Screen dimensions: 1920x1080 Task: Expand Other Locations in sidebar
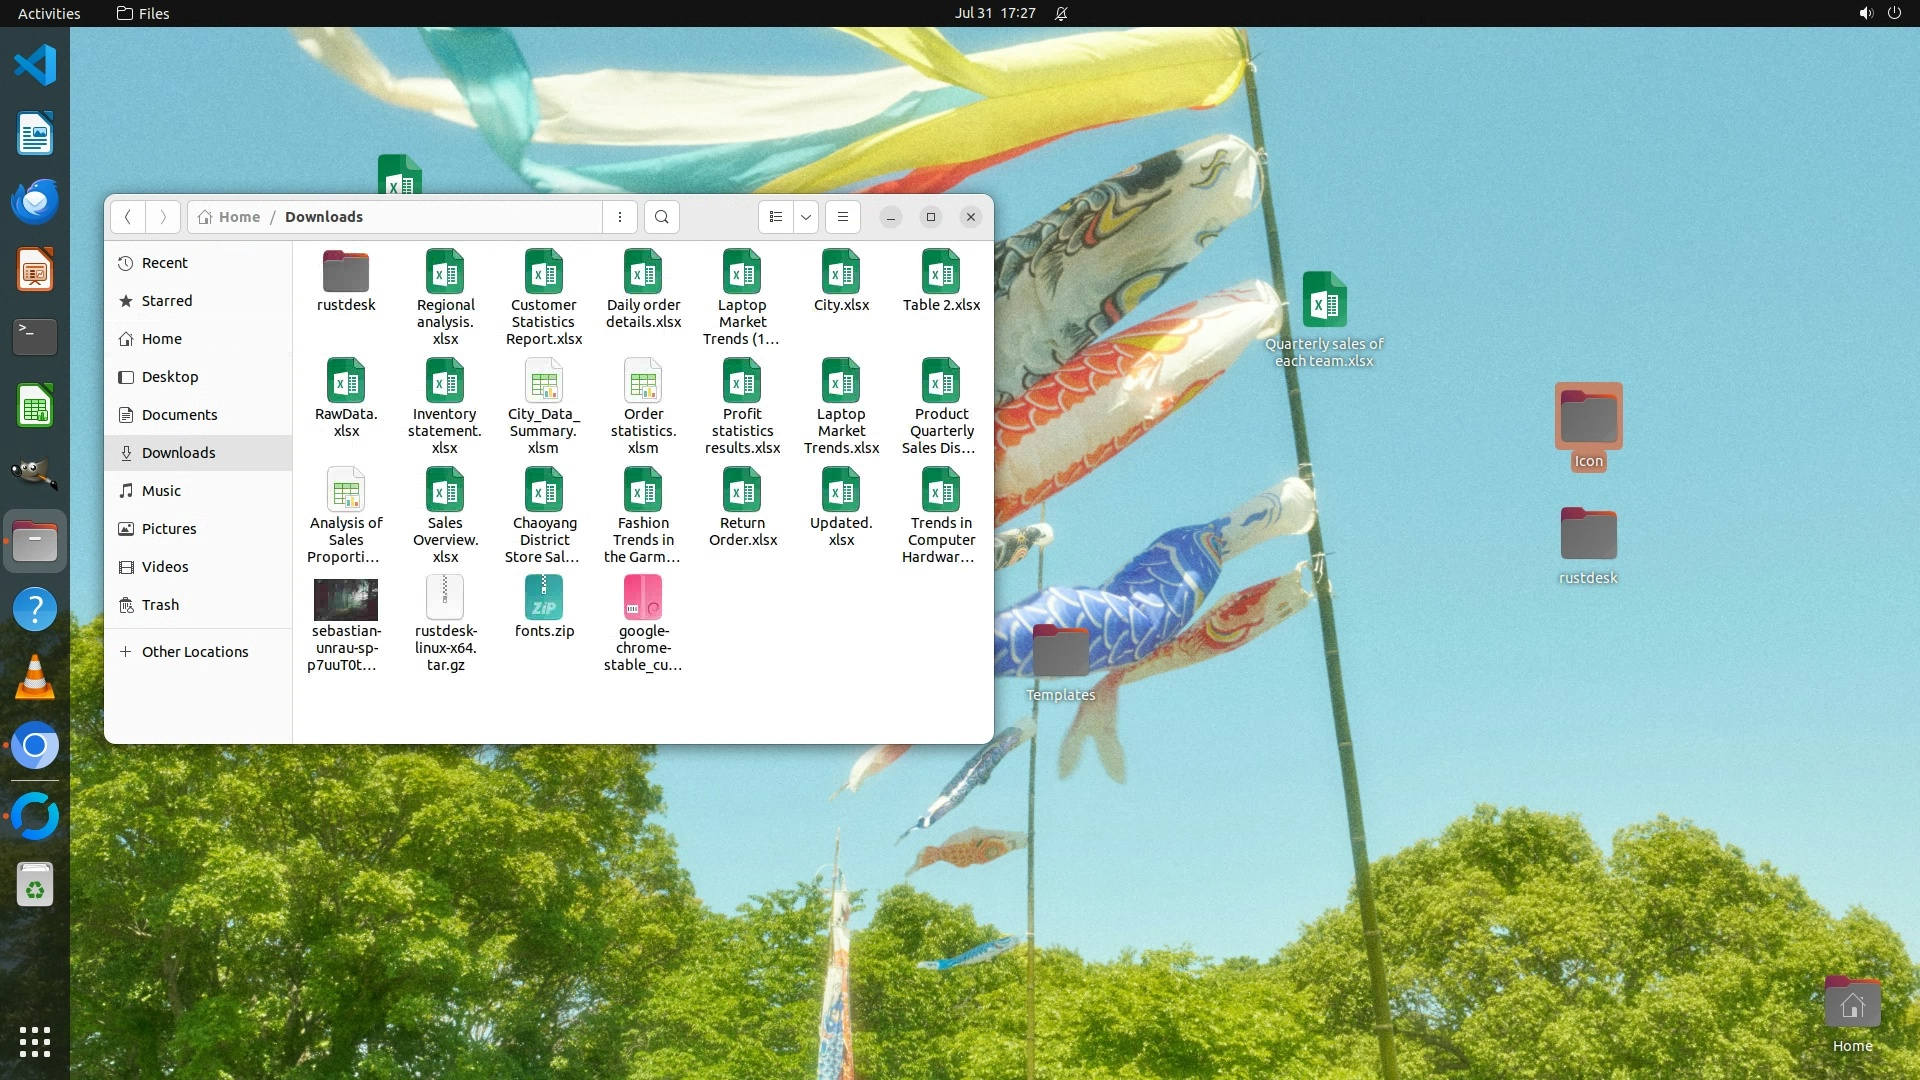pos(194,652)
